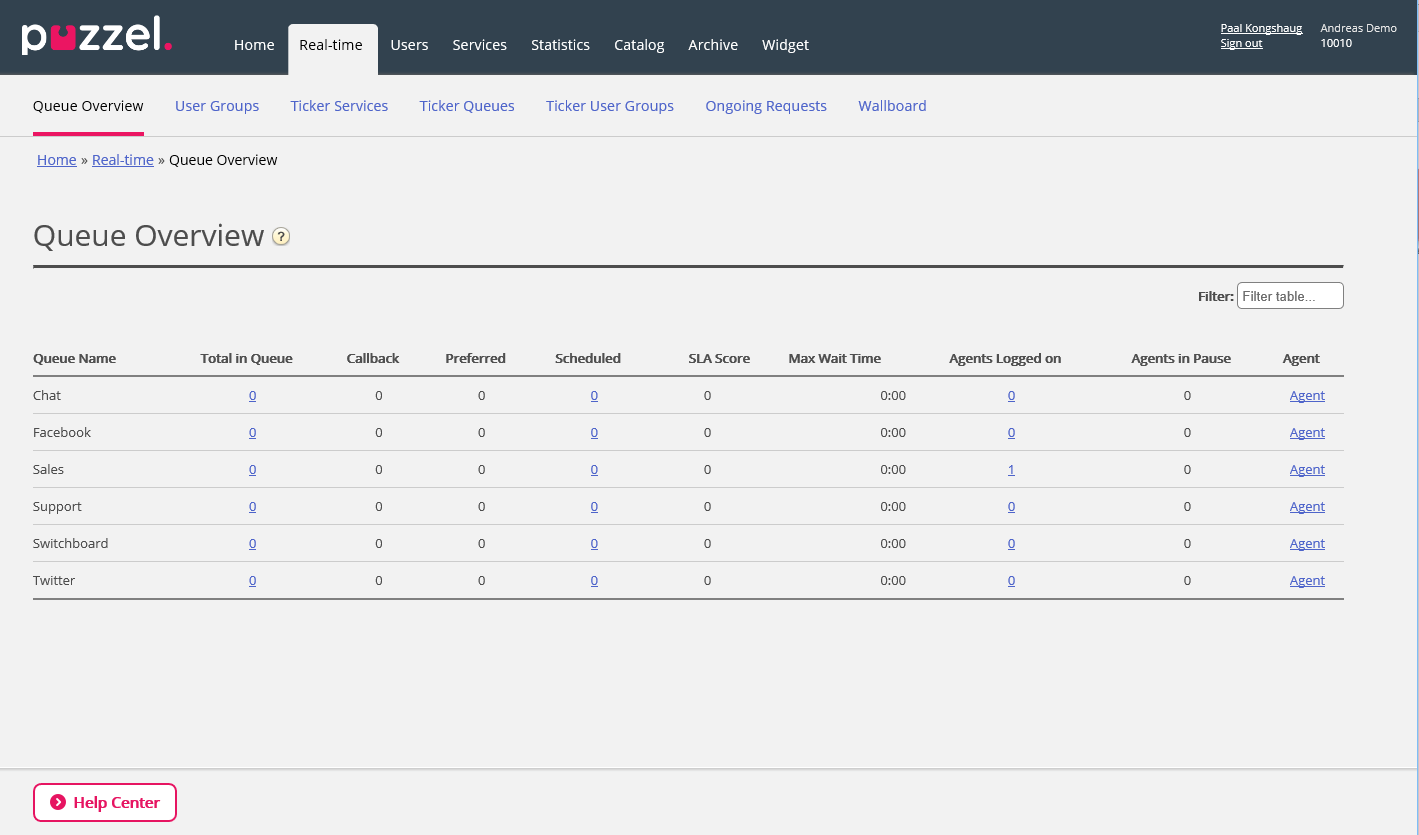Open the Help Center button
This screenshot has width=1419, height=835.
point(105,802)
